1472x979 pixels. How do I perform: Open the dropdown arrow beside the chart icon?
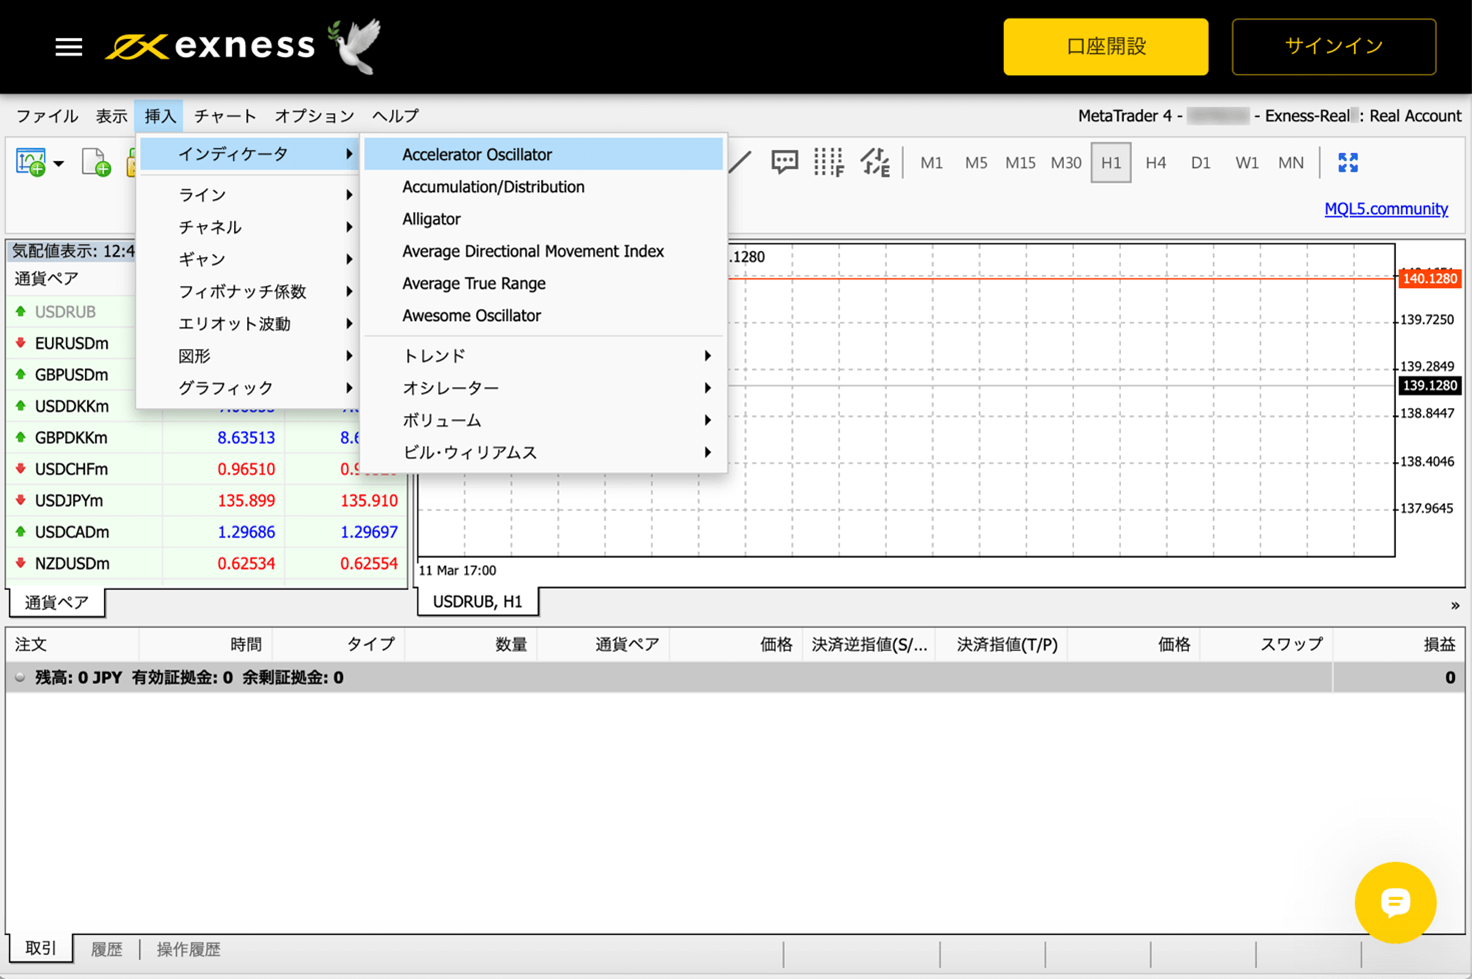click(x=58, y=162)
